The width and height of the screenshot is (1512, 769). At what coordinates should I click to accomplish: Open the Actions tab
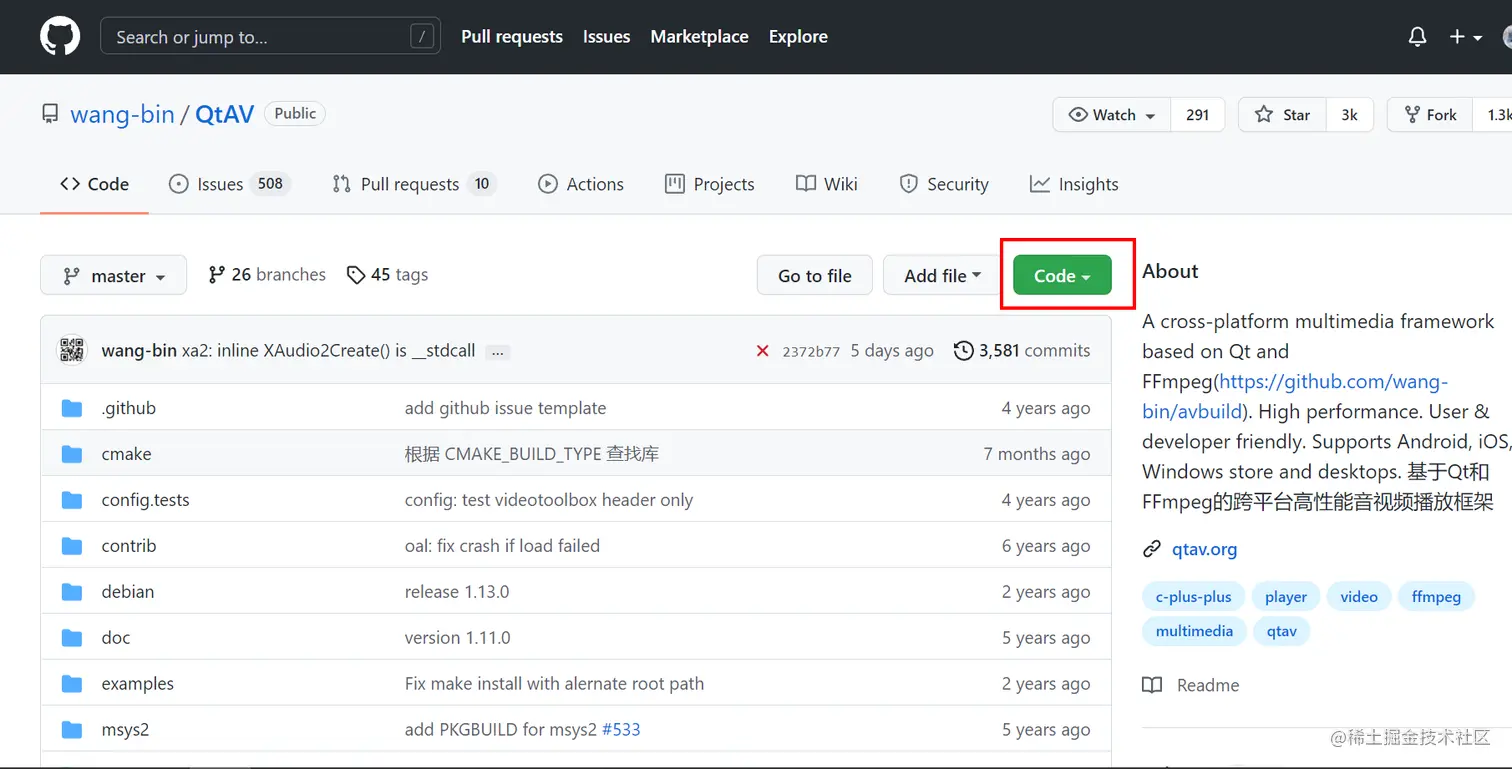[x=581, y=184]
